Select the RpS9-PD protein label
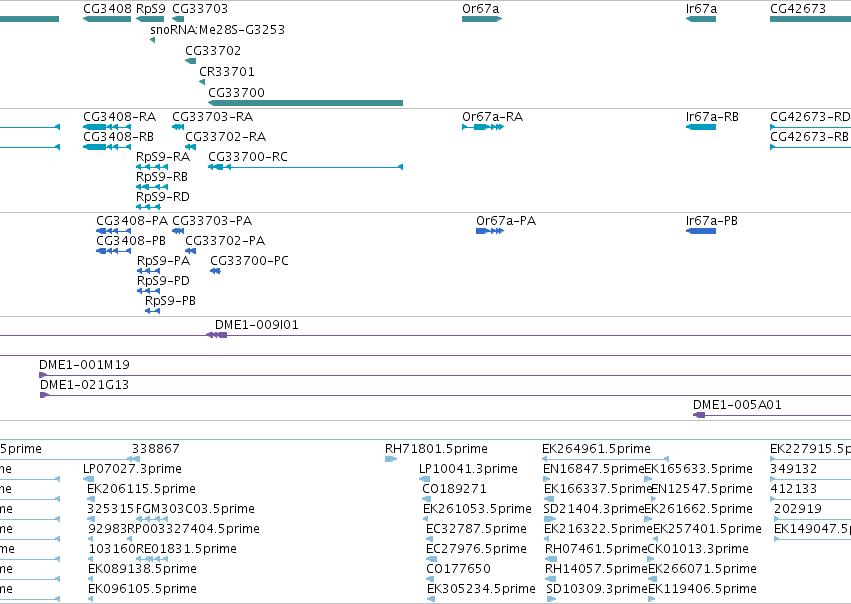The width and height of the screenshot is (851, 604). coord(163,281)
